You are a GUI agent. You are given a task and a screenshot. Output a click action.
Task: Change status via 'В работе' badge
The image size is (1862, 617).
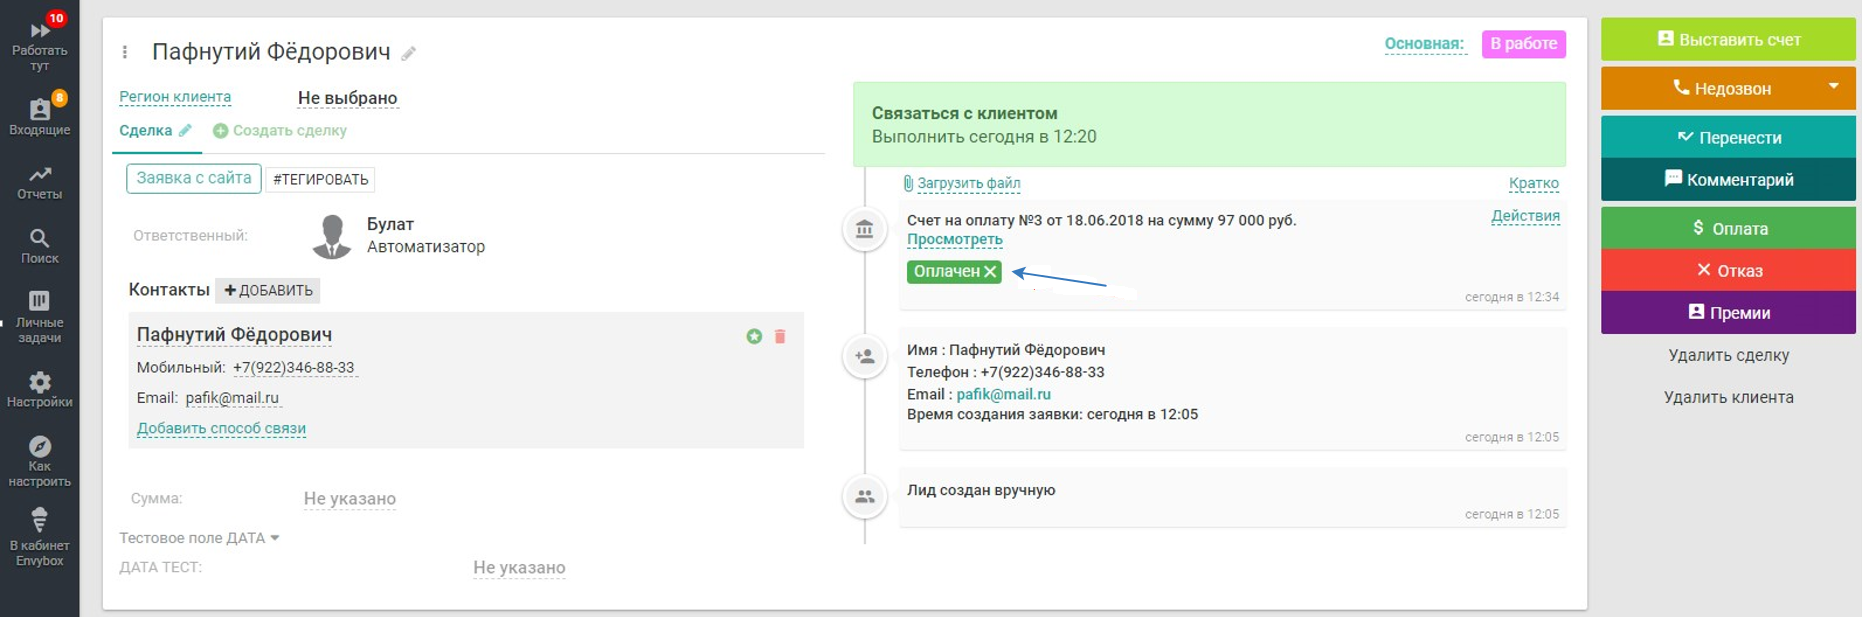click(x=1523, y=43)
